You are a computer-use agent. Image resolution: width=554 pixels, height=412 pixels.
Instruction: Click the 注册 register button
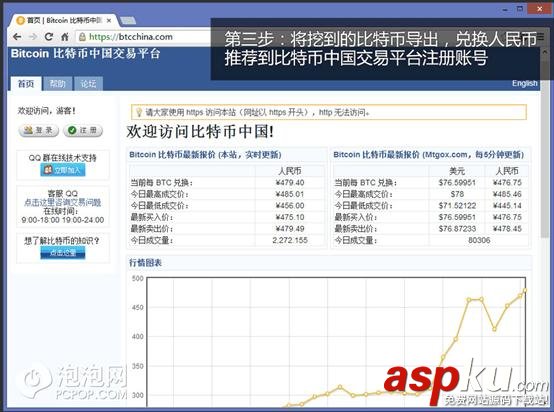pyautogui.click(x=83, y=130)
